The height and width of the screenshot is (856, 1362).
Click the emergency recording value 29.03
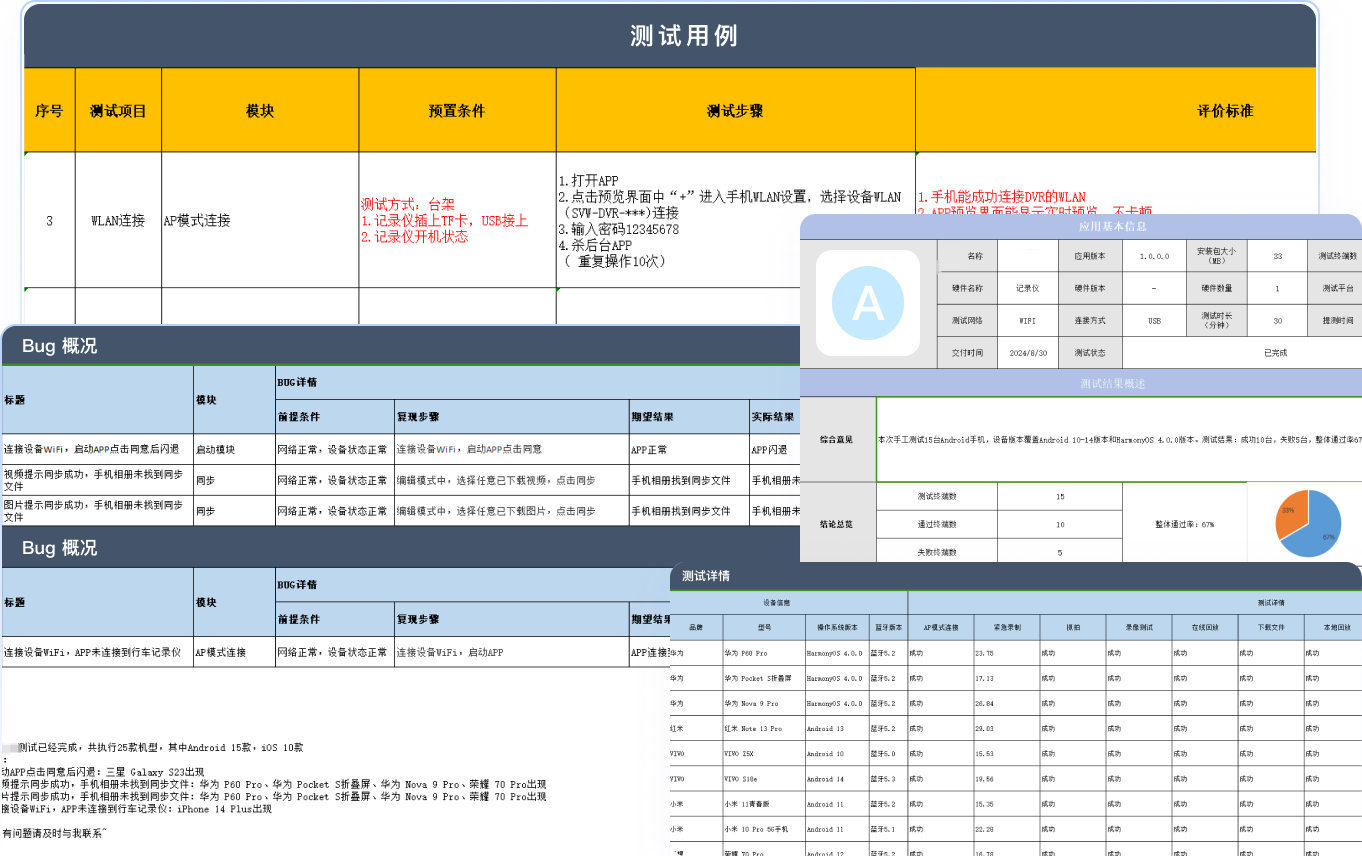(1006, 728)
